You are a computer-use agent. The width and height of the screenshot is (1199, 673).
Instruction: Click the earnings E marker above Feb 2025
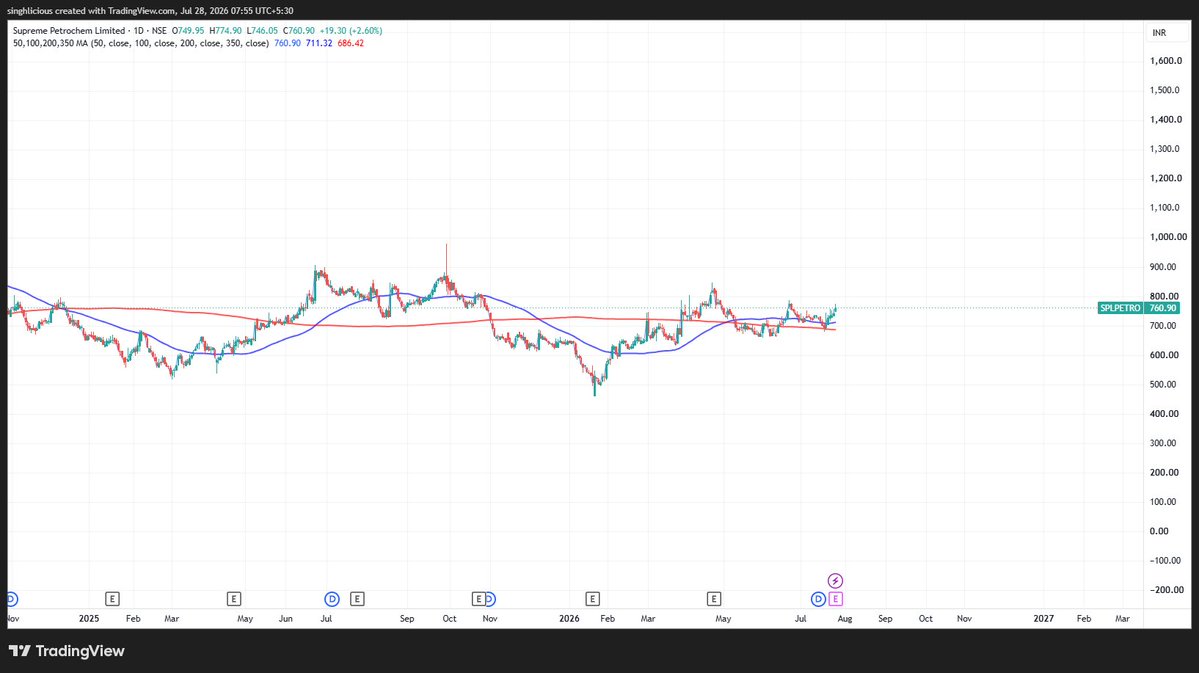(x=112, y=599)
